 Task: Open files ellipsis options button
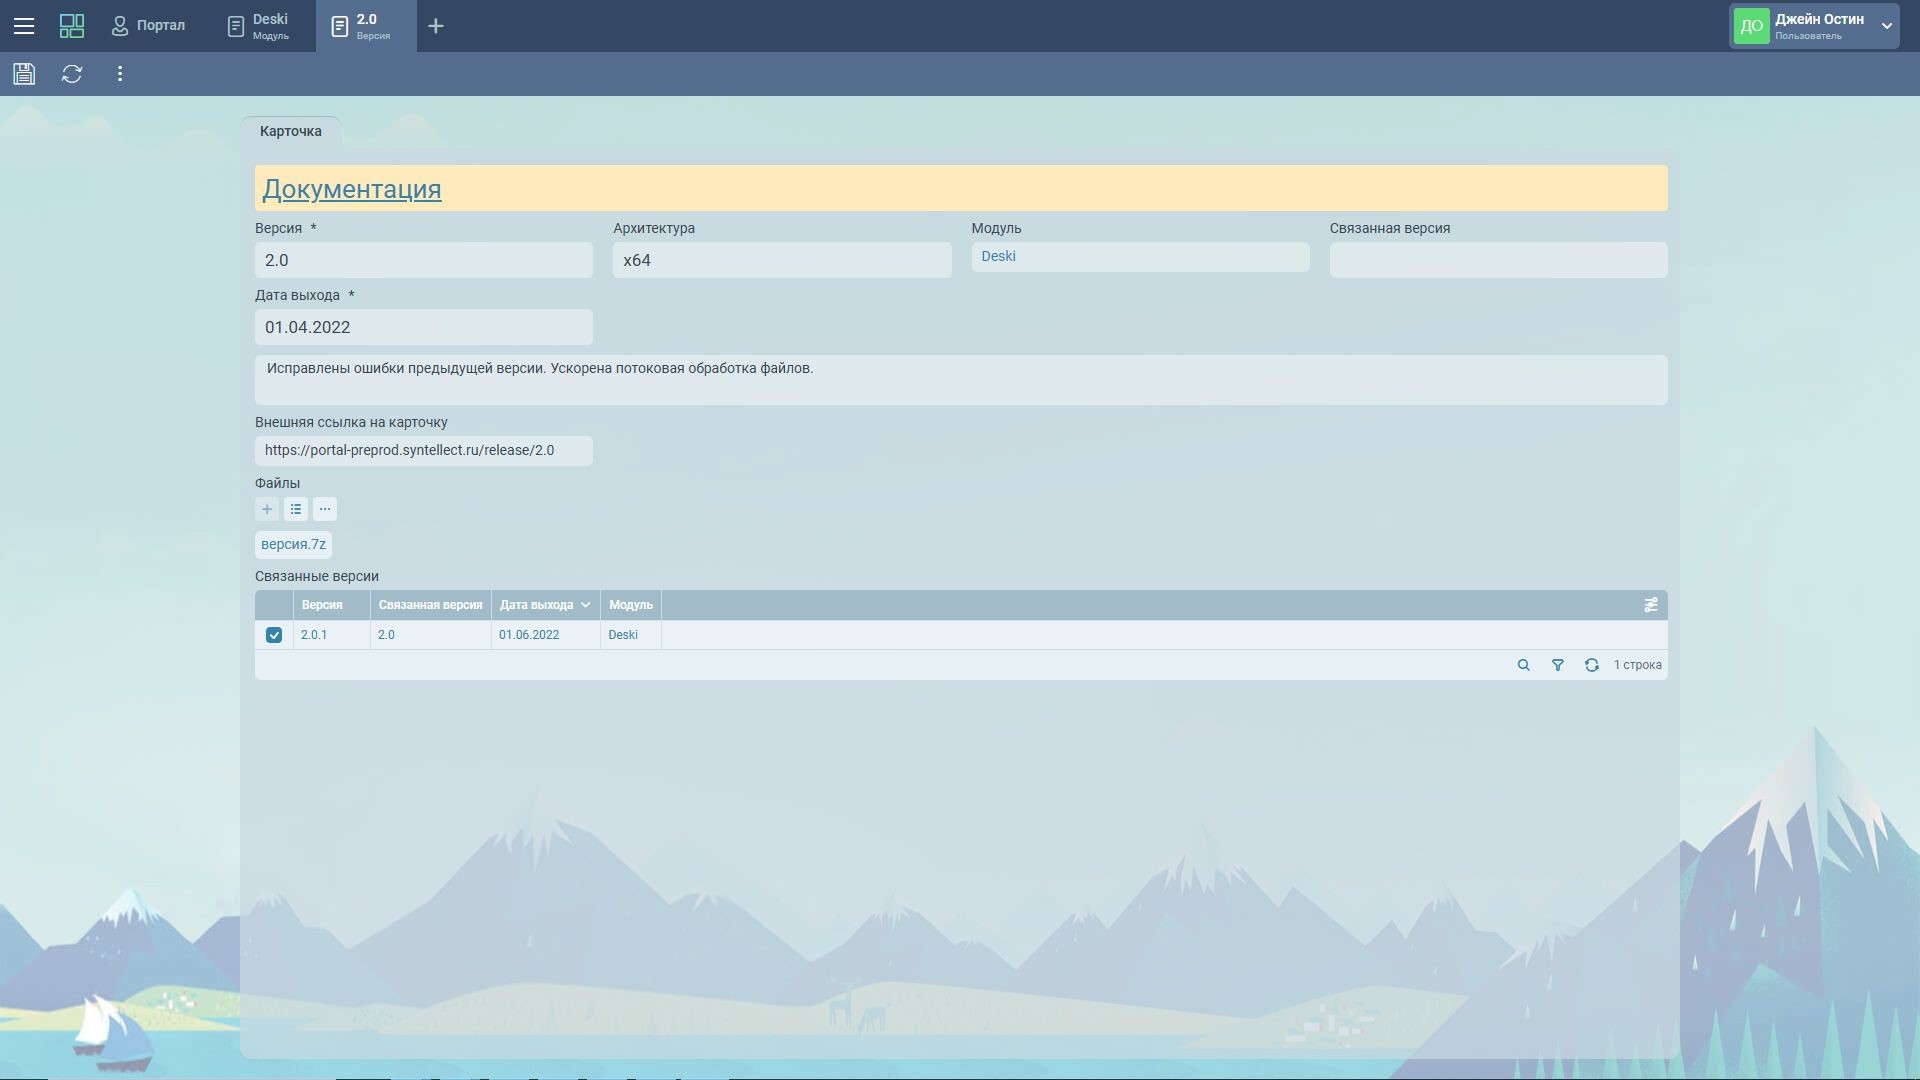pos(325,509)
